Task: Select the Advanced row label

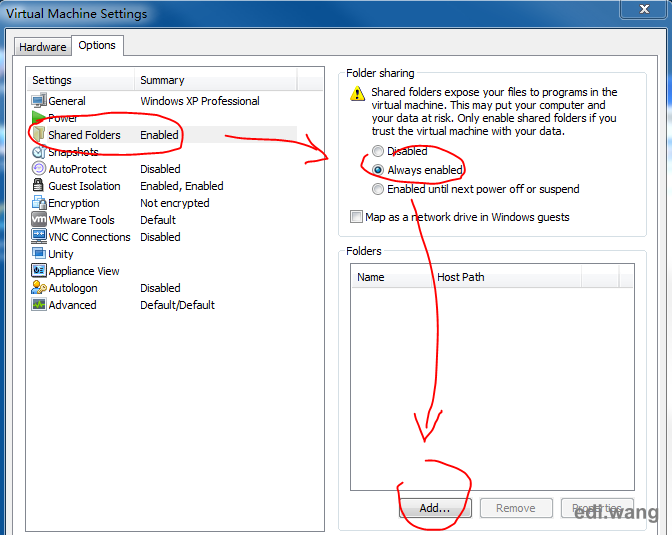Action: (x=72, y=305)
